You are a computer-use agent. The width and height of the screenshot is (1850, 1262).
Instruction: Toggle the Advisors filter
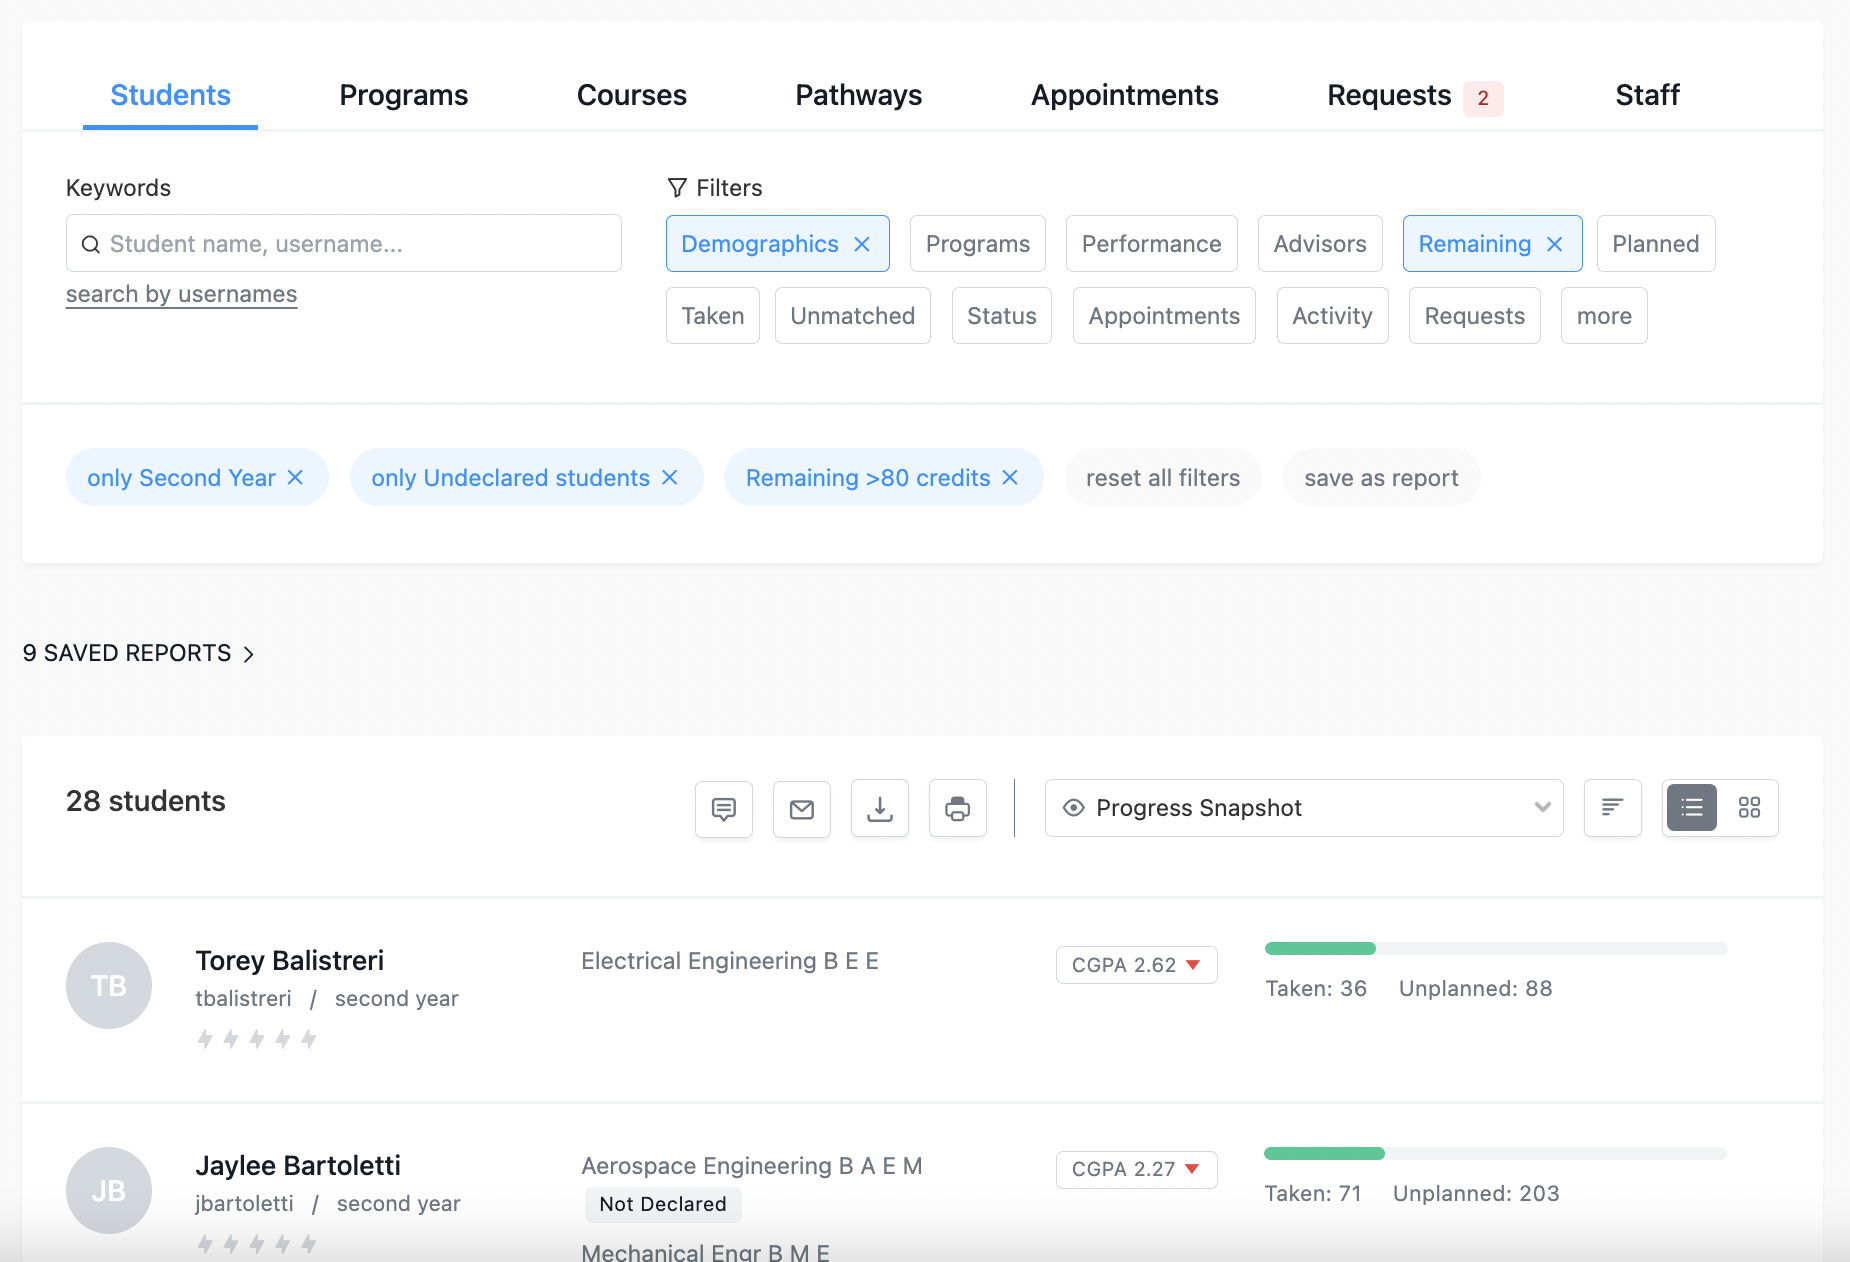[1319, 244]
